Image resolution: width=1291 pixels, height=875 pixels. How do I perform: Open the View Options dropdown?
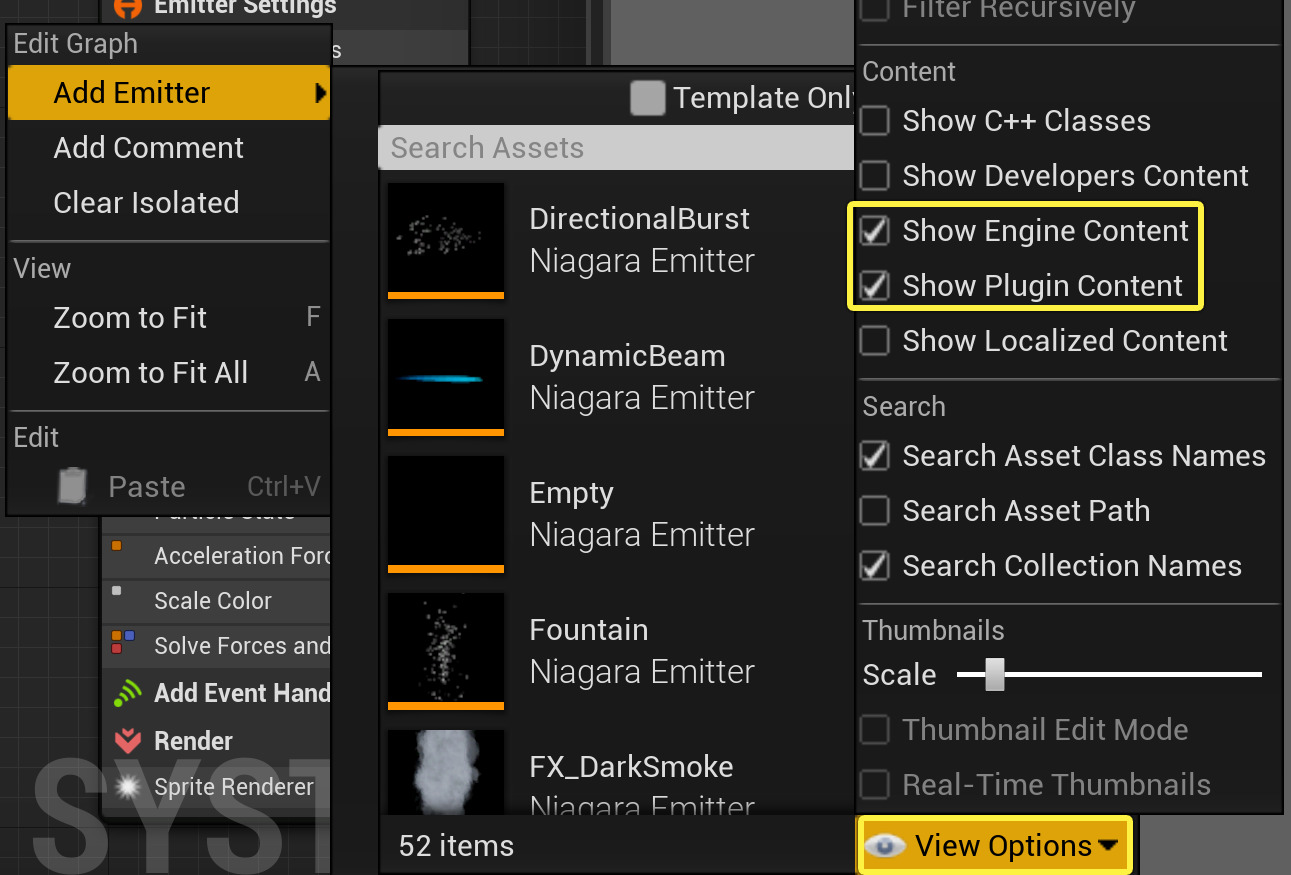[996, 846]
